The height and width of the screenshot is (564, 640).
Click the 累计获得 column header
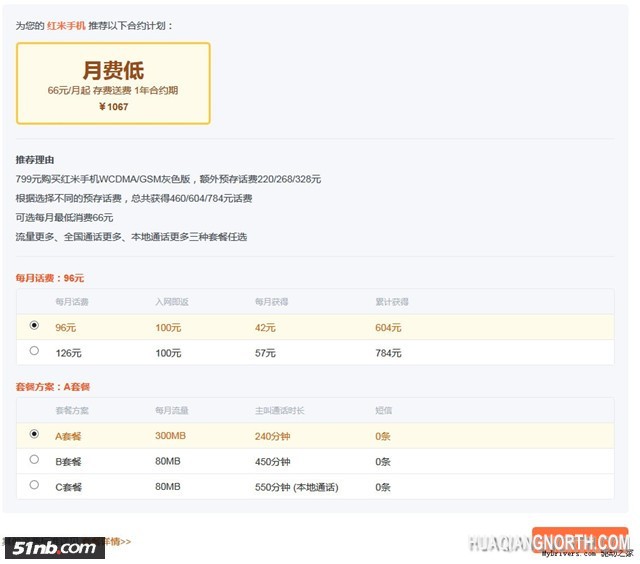(392, 302)
